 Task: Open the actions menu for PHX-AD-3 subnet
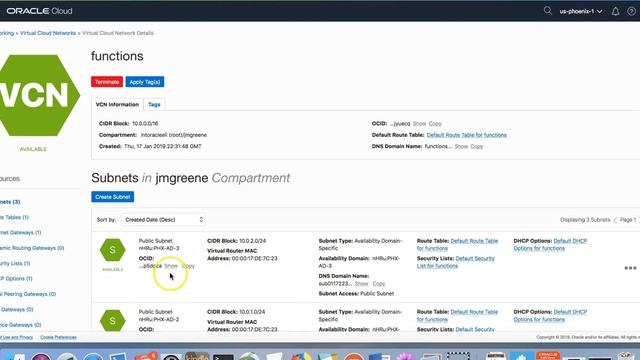[x=630, y=268]
